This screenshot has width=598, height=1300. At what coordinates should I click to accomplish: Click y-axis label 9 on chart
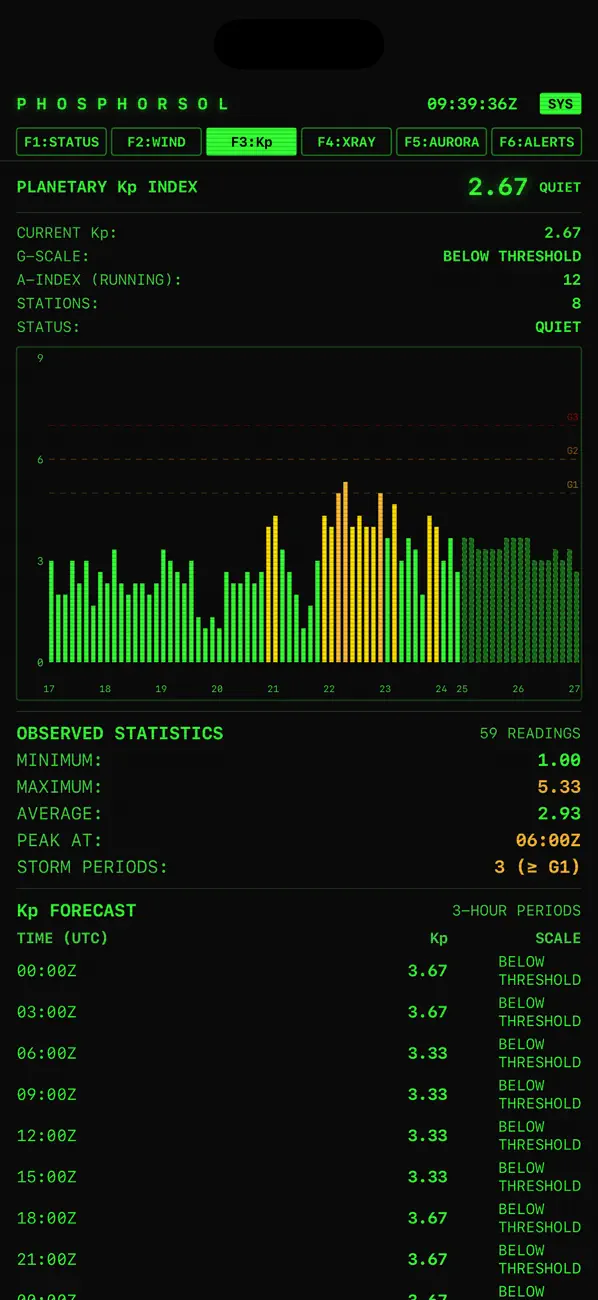point(40,358)
